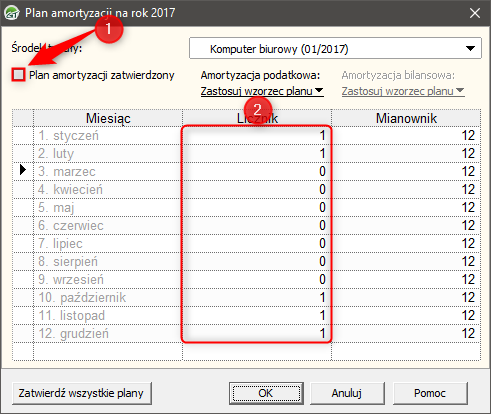The height and width of the screenshot is (414, 491).
Task: Select the '1. styczeń' row
Action: pyautogui.click(x=246, y=135)
